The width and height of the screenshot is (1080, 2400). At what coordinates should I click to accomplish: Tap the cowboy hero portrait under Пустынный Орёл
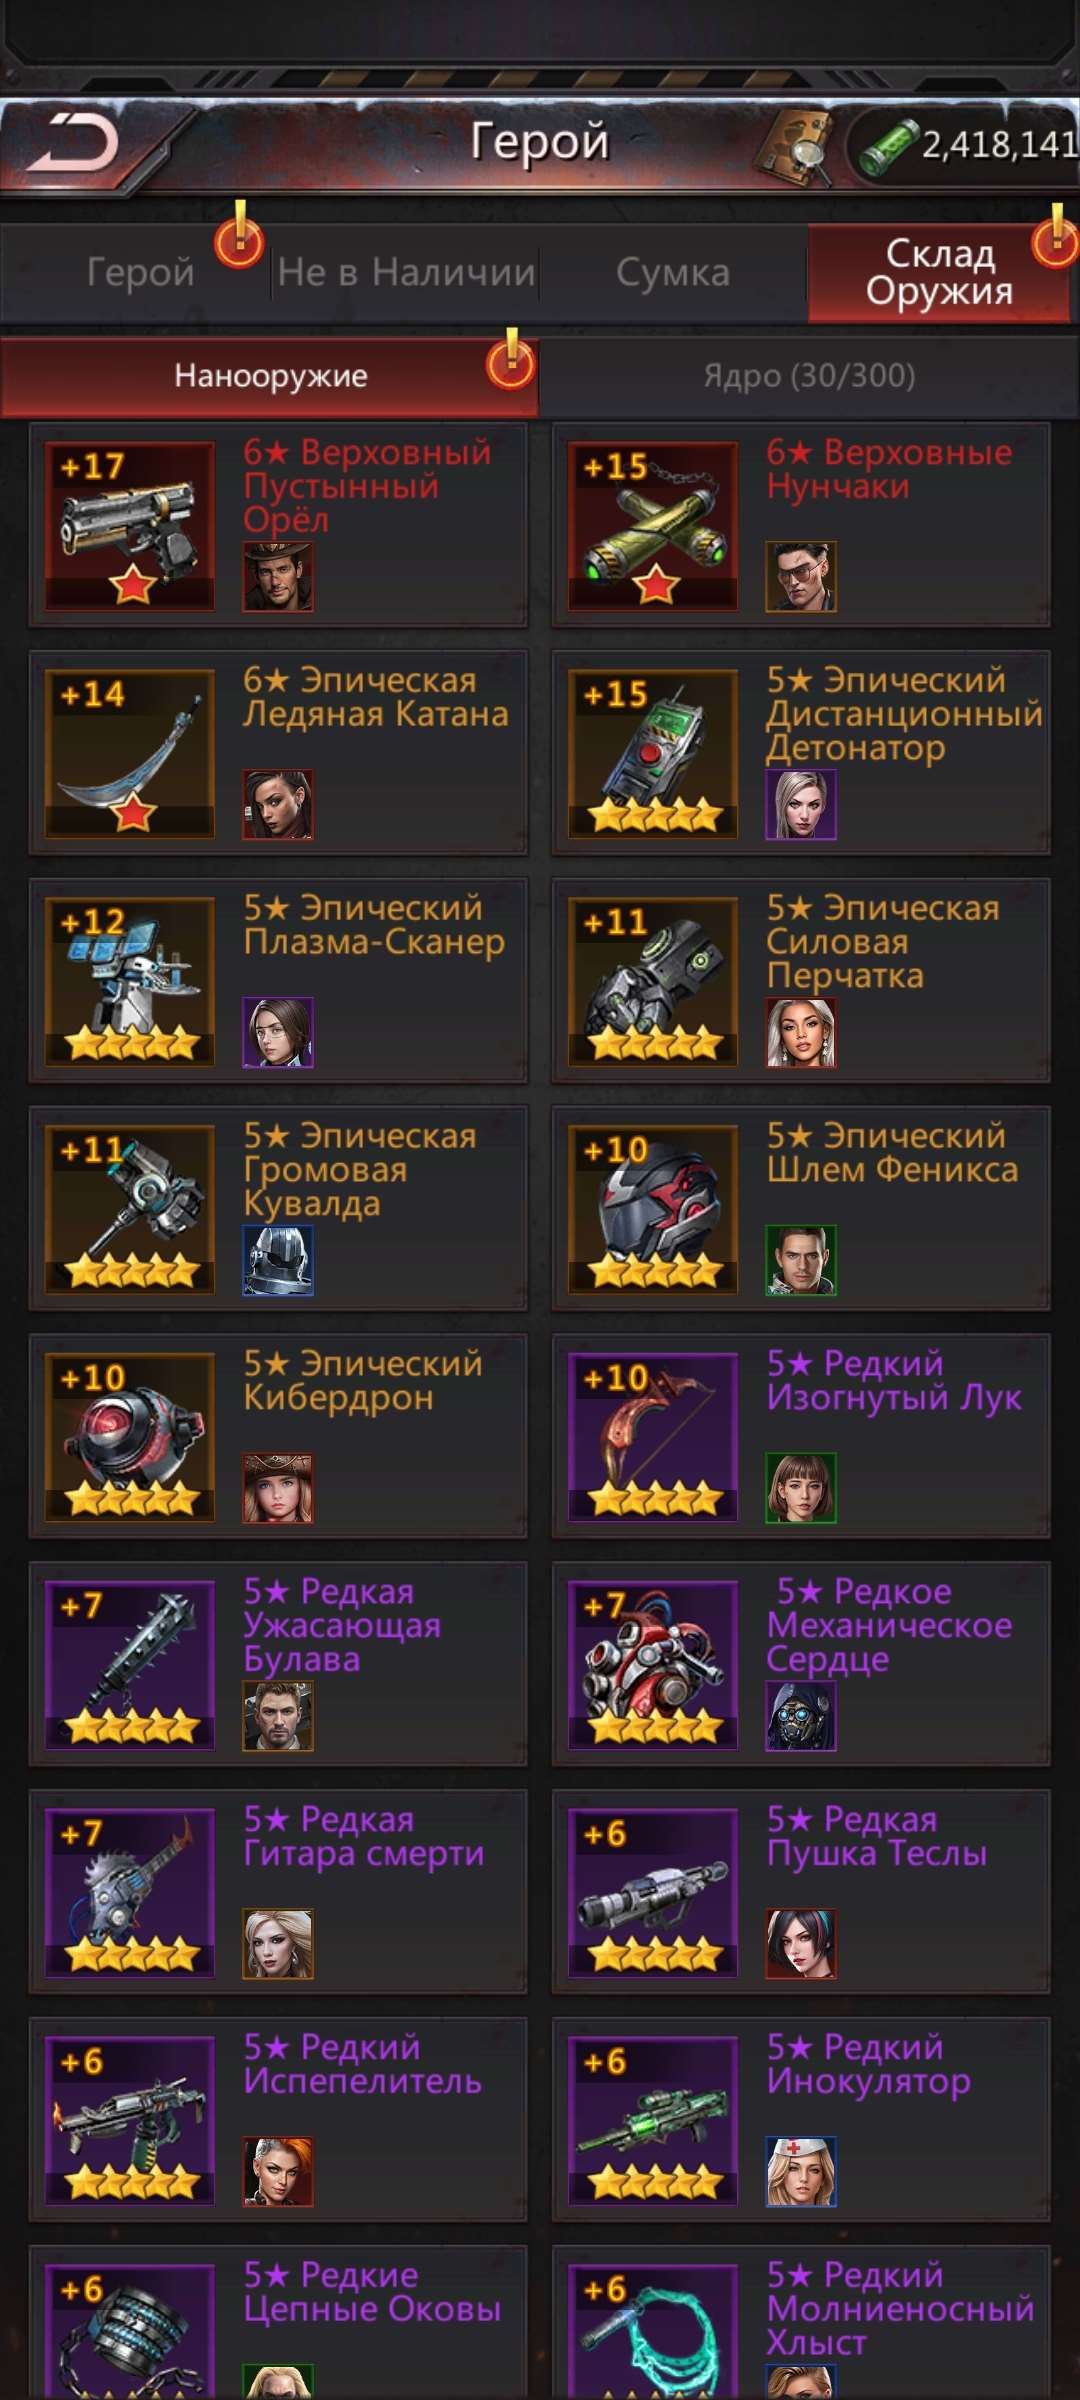coord(278,576)
